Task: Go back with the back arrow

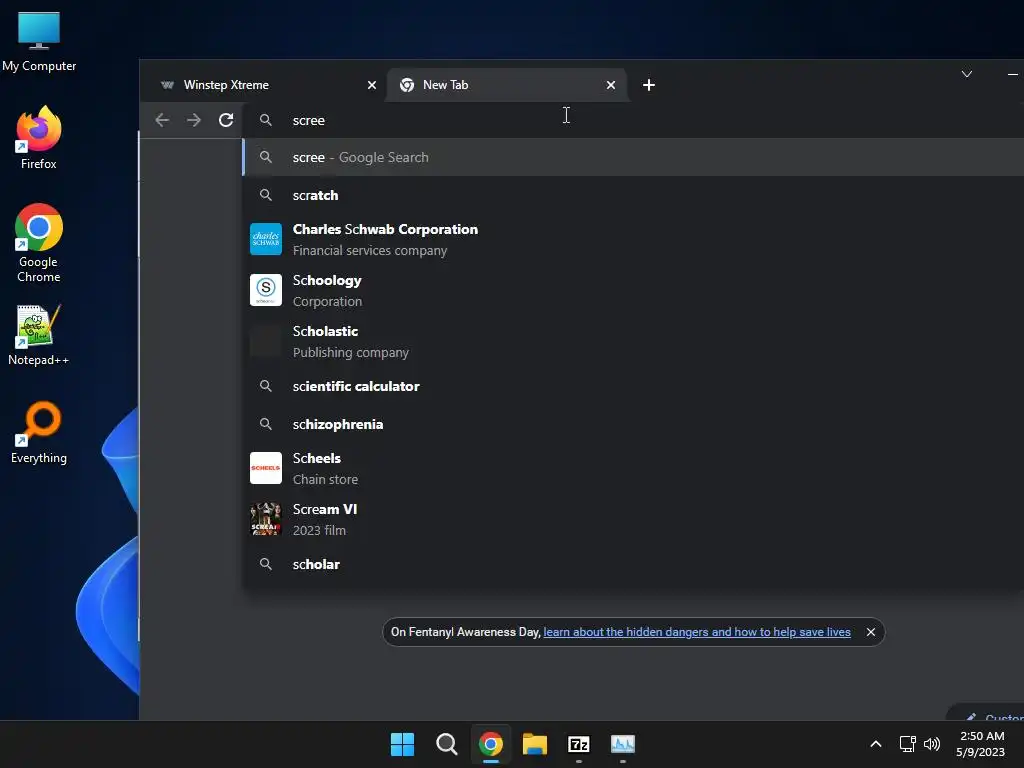Action: click(x=162, y=120)
